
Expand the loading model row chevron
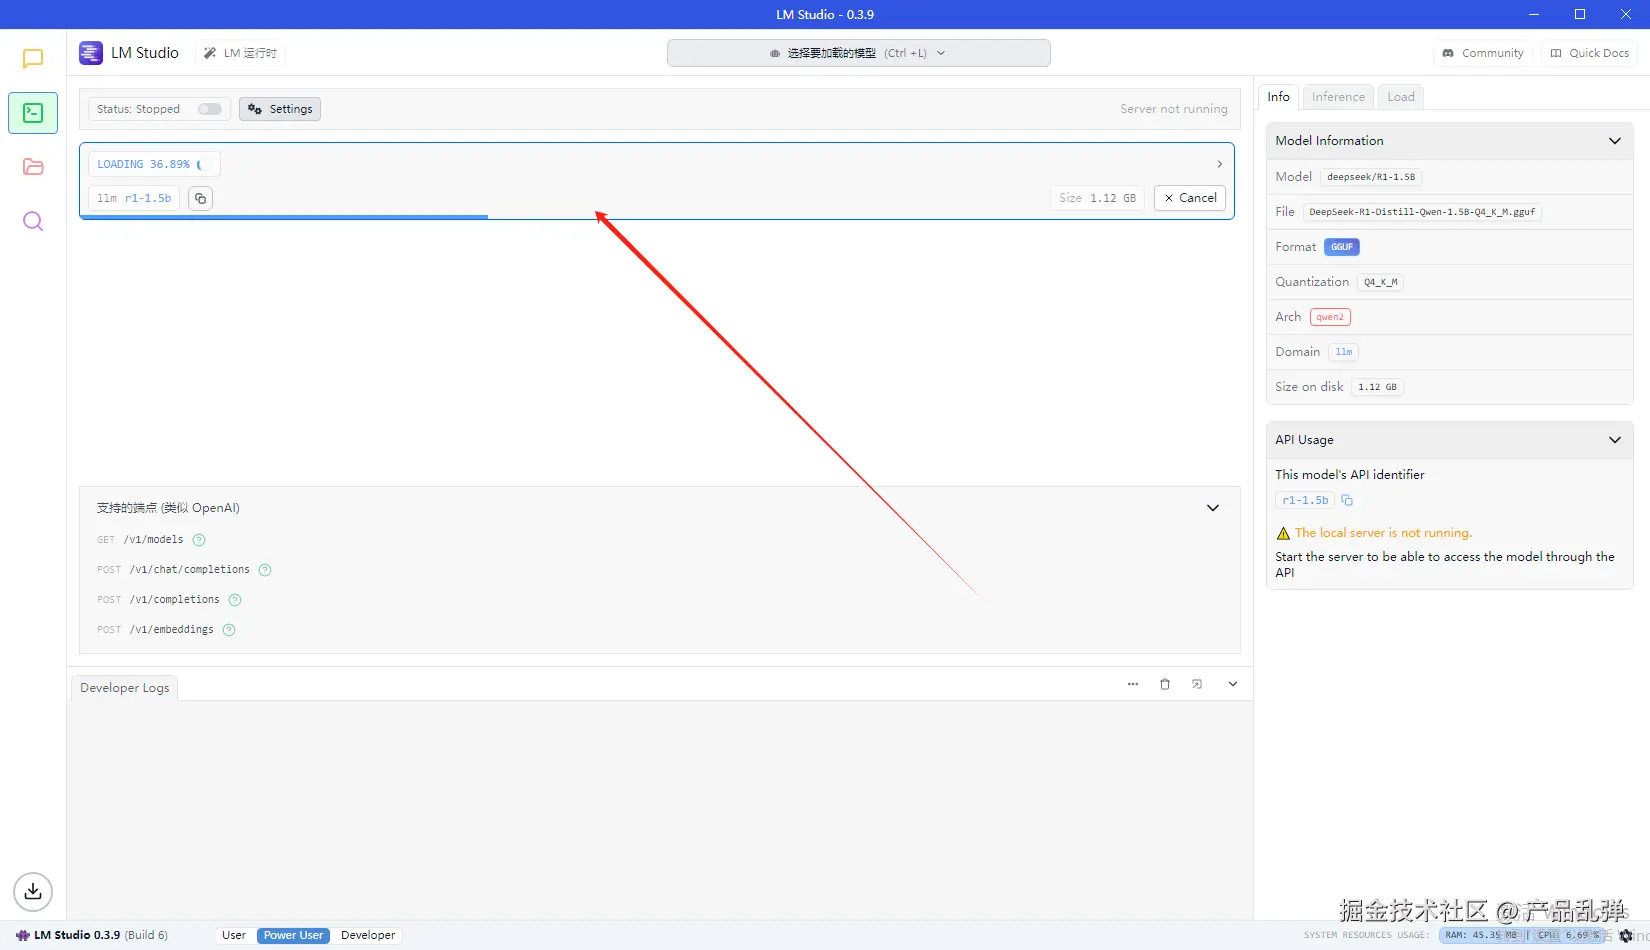pyautogui.click(x=1219, y=164)
